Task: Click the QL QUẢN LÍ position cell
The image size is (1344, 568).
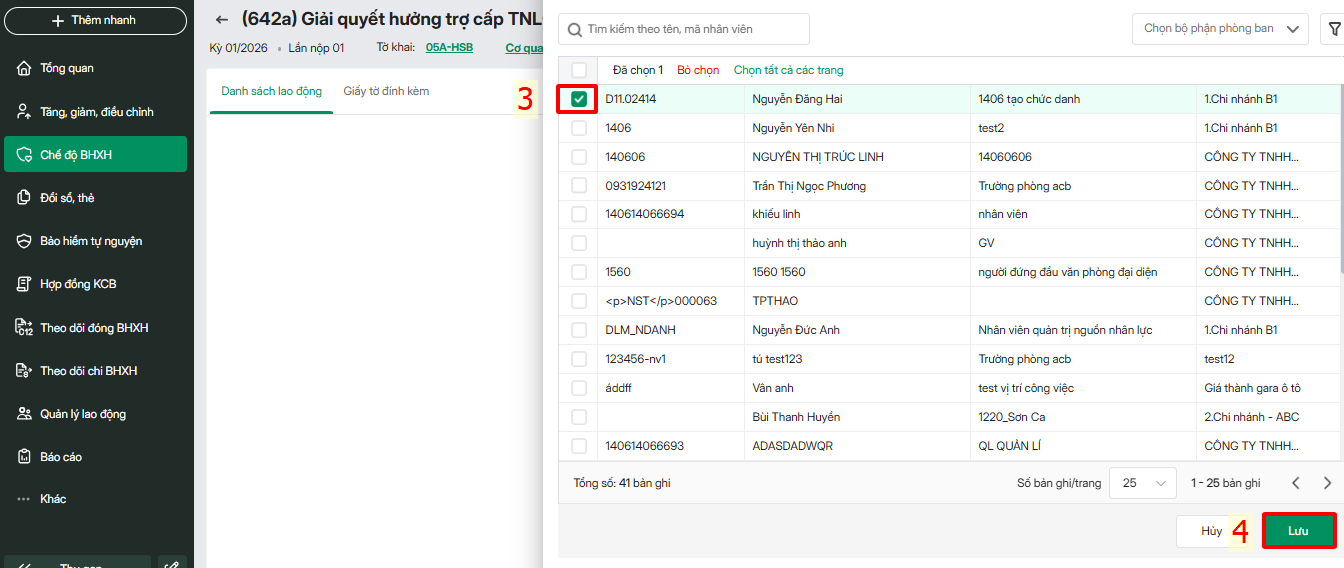Action: click(x=1083, y=446)
